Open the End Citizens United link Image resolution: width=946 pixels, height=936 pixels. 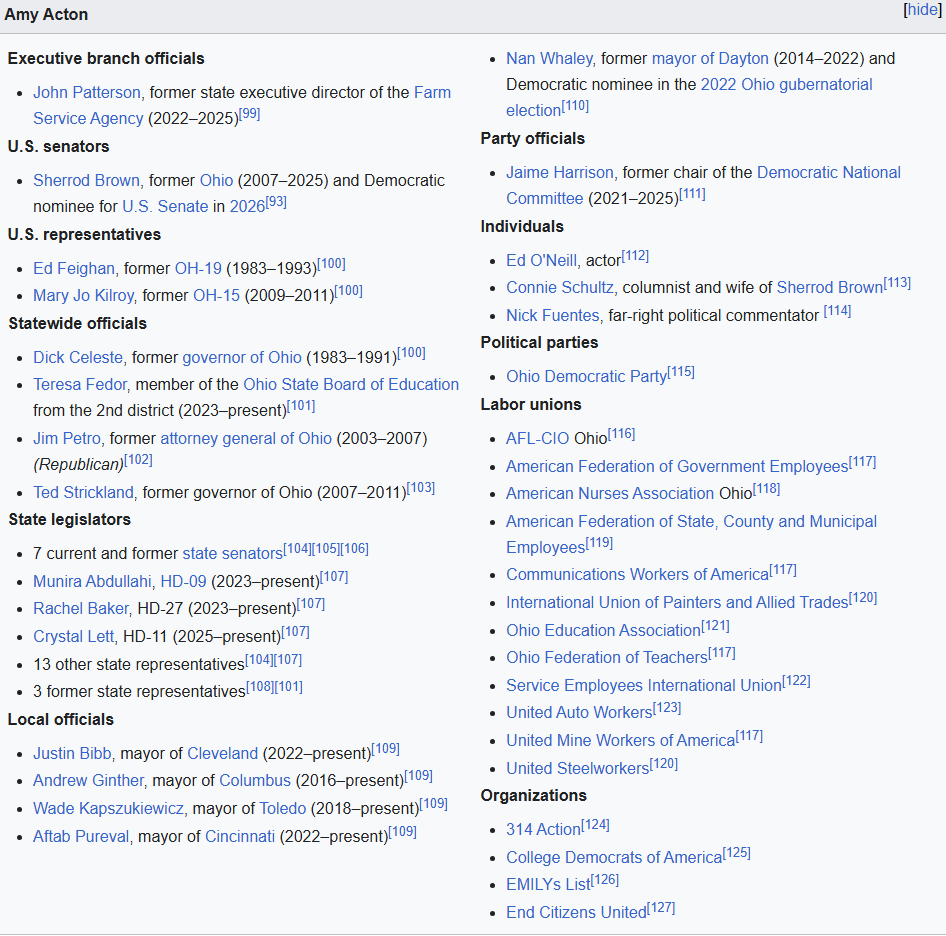coord(576,912)
